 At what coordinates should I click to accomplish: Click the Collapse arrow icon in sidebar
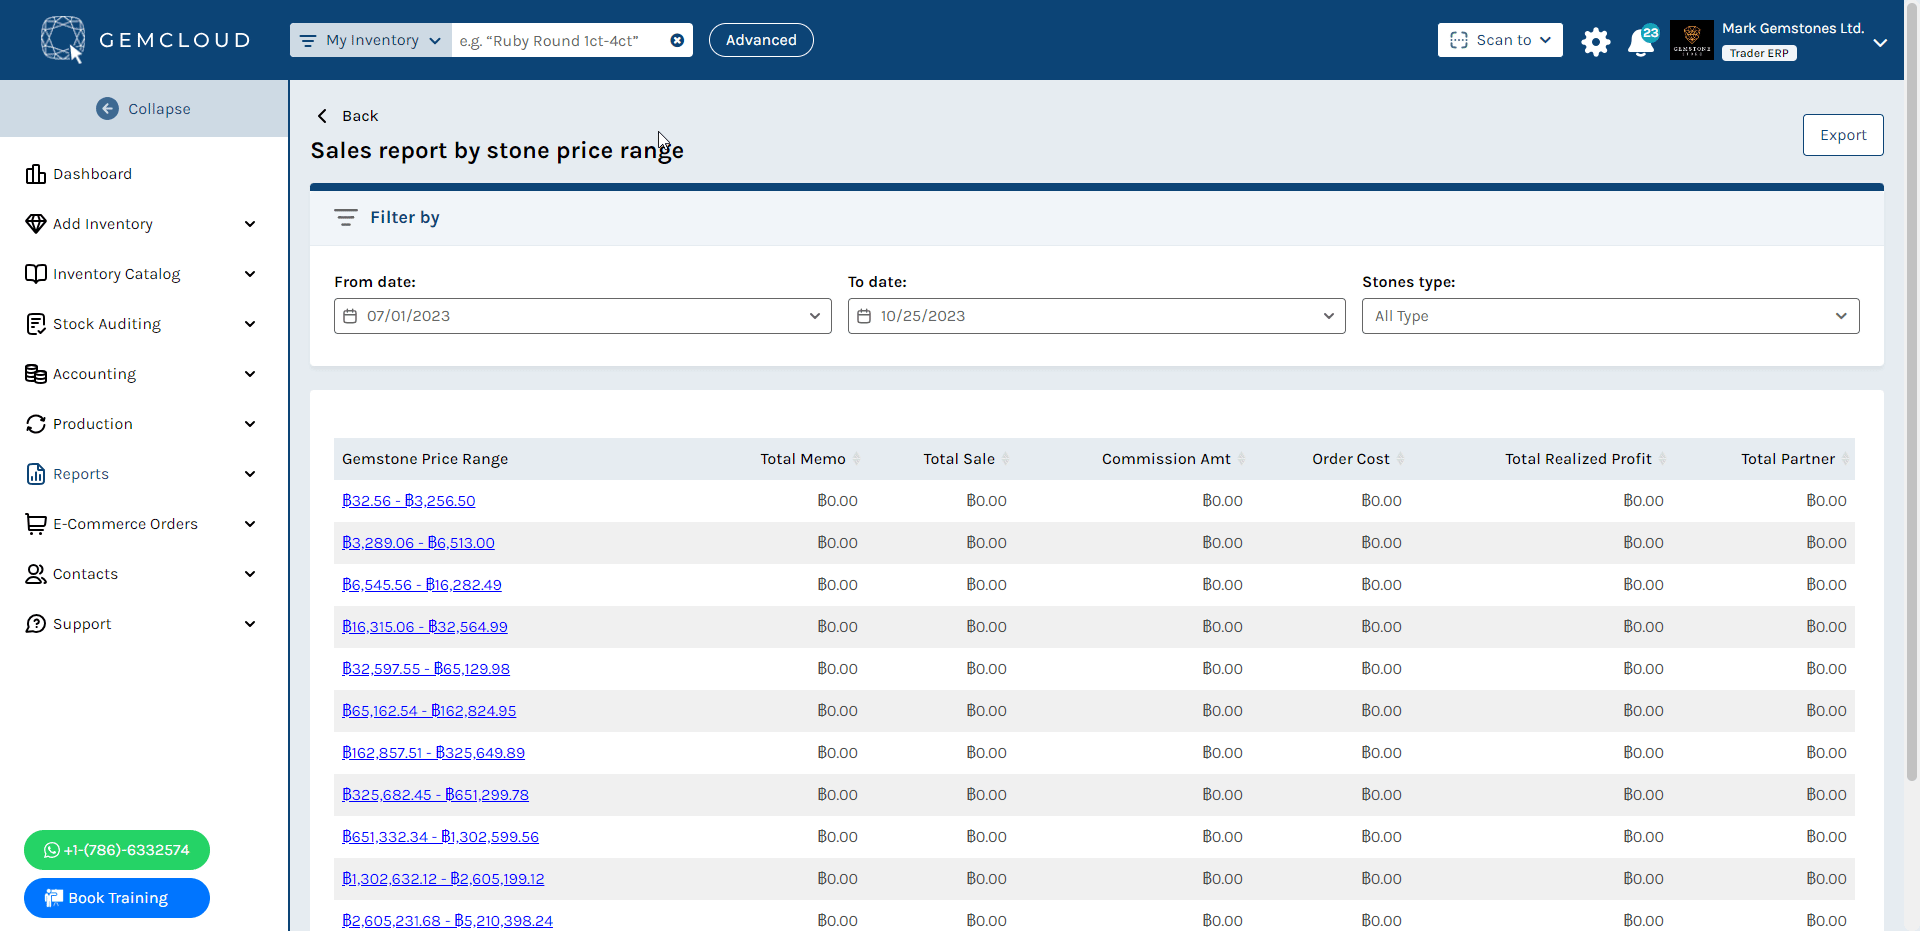click(107, 108)
